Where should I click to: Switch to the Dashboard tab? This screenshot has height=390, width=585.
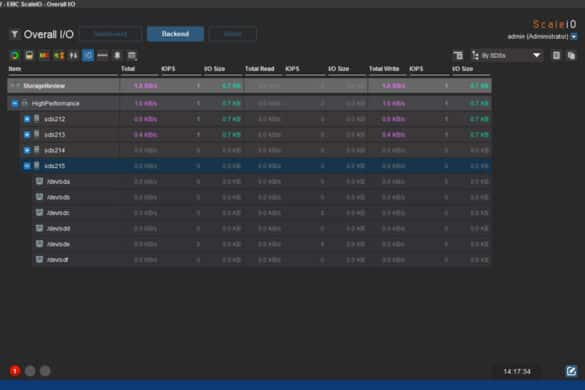[x=111, y=34]
